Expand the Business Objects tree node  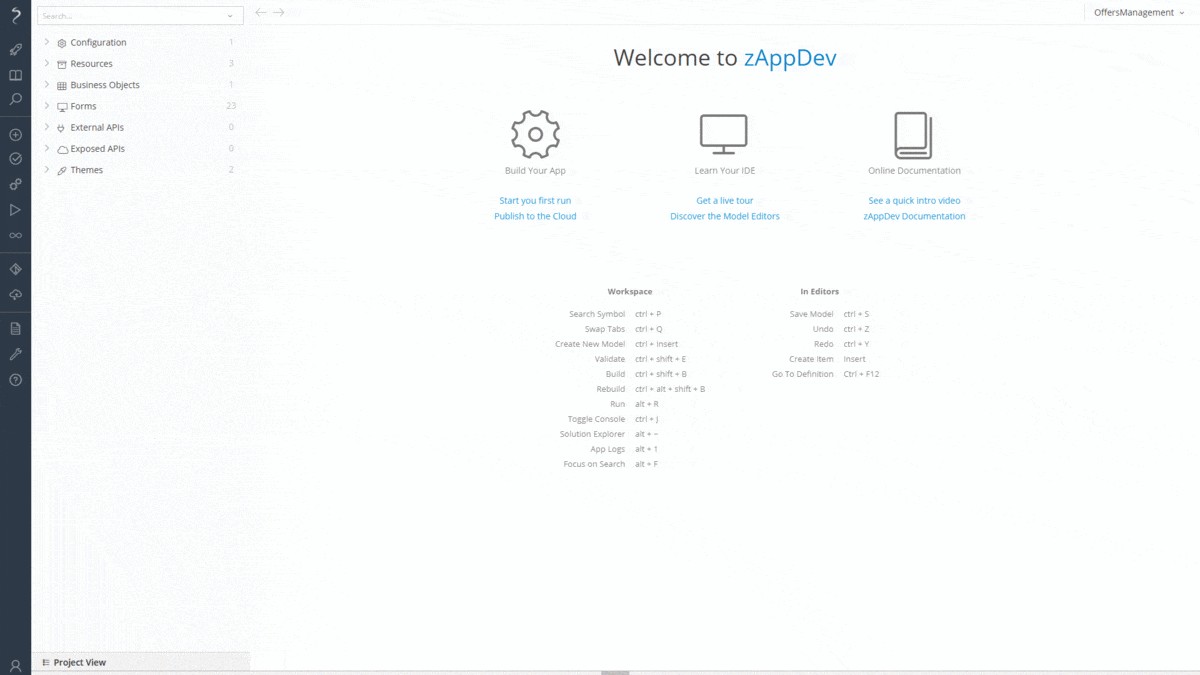point(47,85)
